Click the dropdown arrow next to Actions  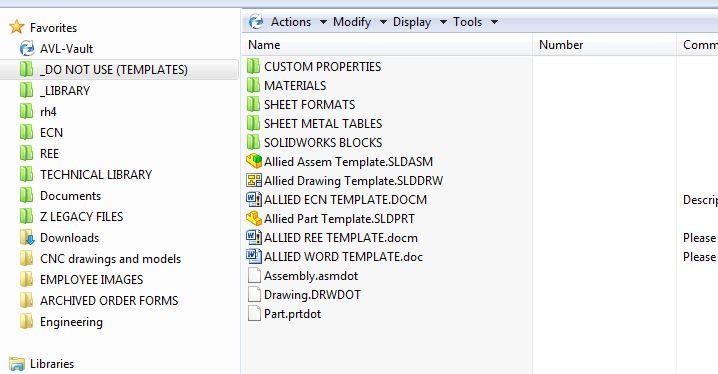click(323, 22)
